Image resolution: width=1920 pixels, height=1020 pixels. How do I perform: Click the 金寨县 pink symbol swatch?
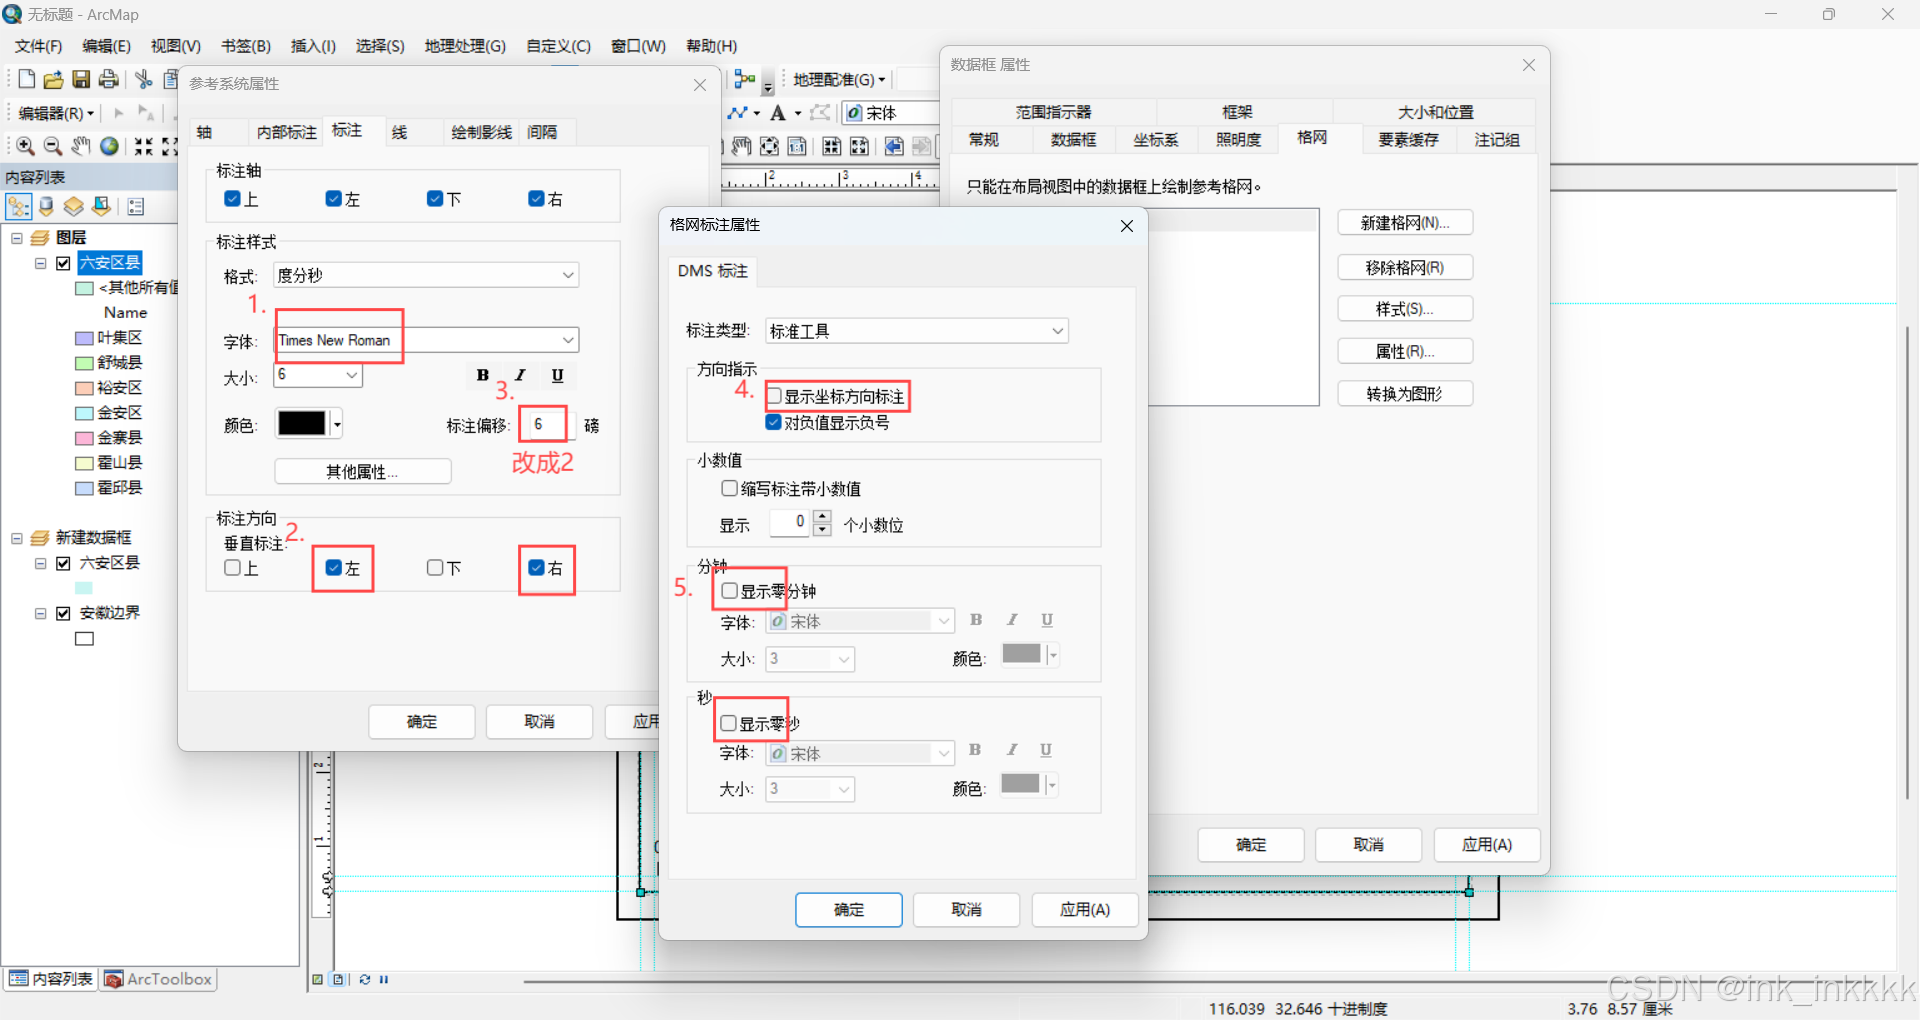pyautogui.click(x=84, y=438)
